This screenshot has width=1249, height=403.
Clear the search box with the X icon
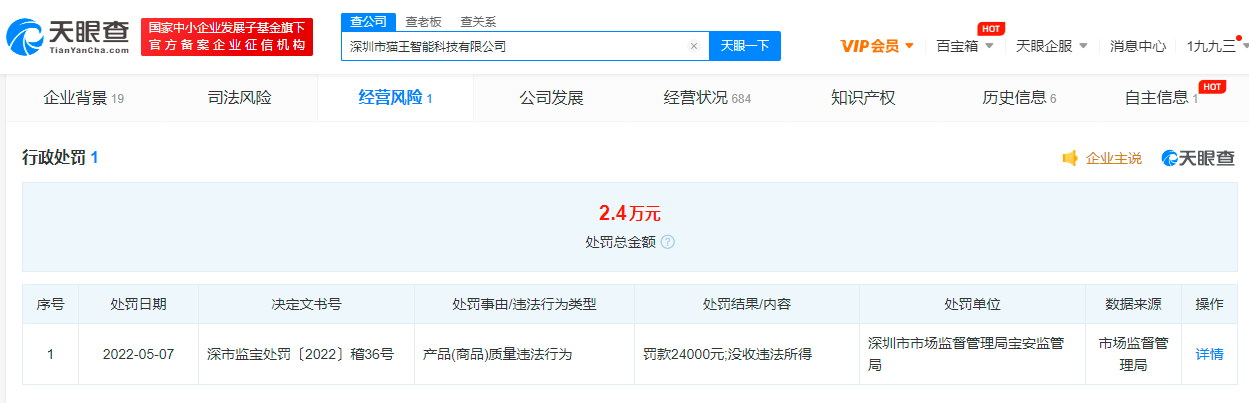tap(693, 46)
